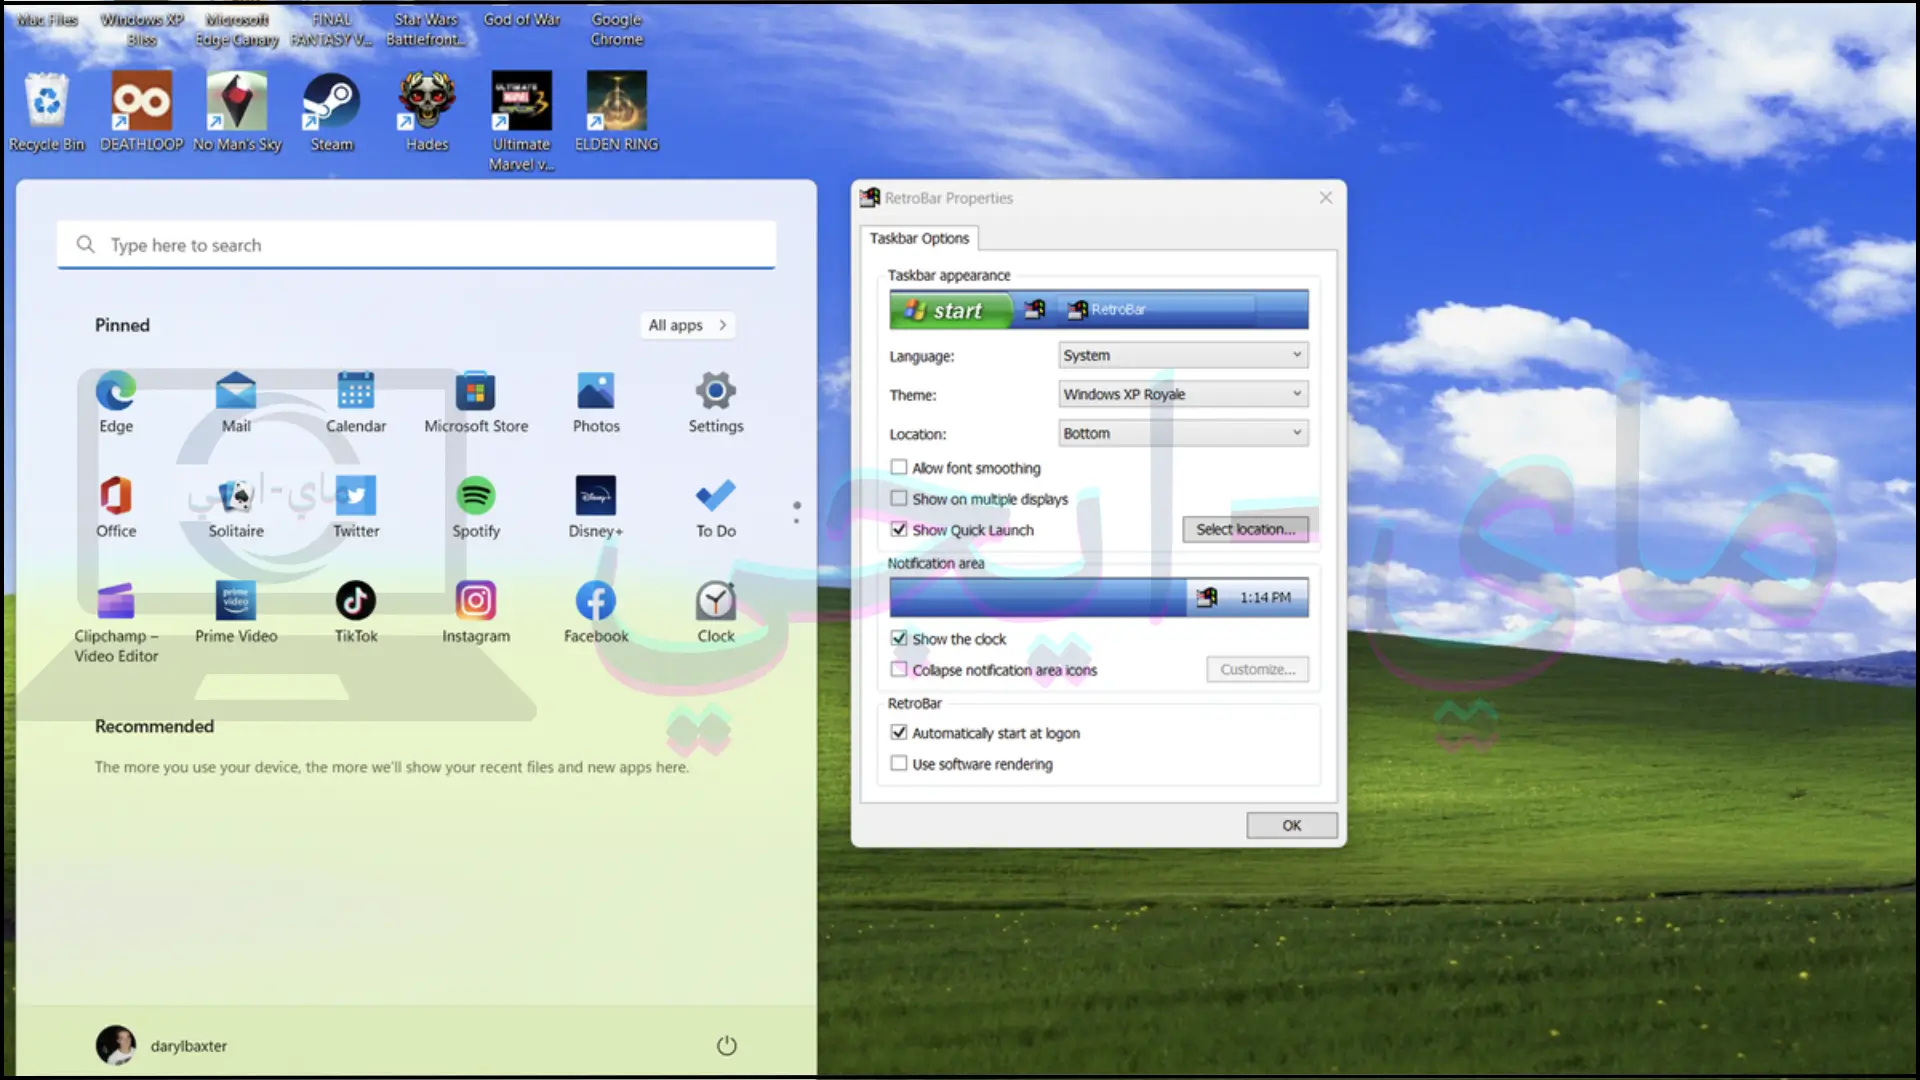Viewport: 1920px width, 1080px height.
Task: Expand the Location dropdown options
Action: 1296,433
